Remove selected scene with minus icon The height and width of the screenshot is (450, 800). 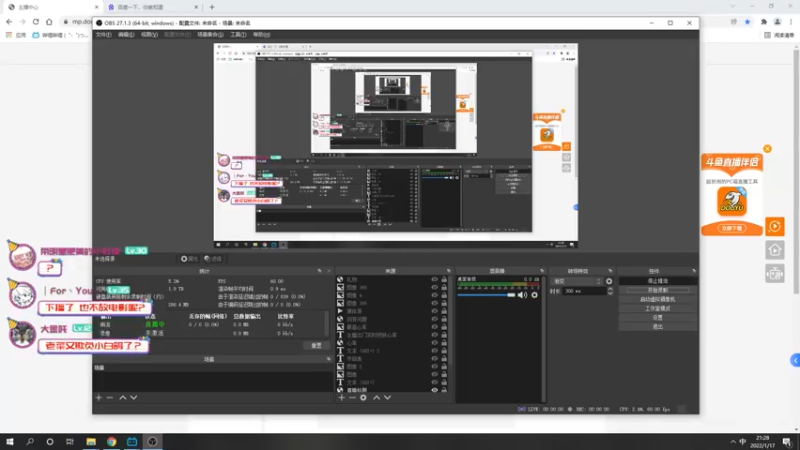click(x=110, y=397)
